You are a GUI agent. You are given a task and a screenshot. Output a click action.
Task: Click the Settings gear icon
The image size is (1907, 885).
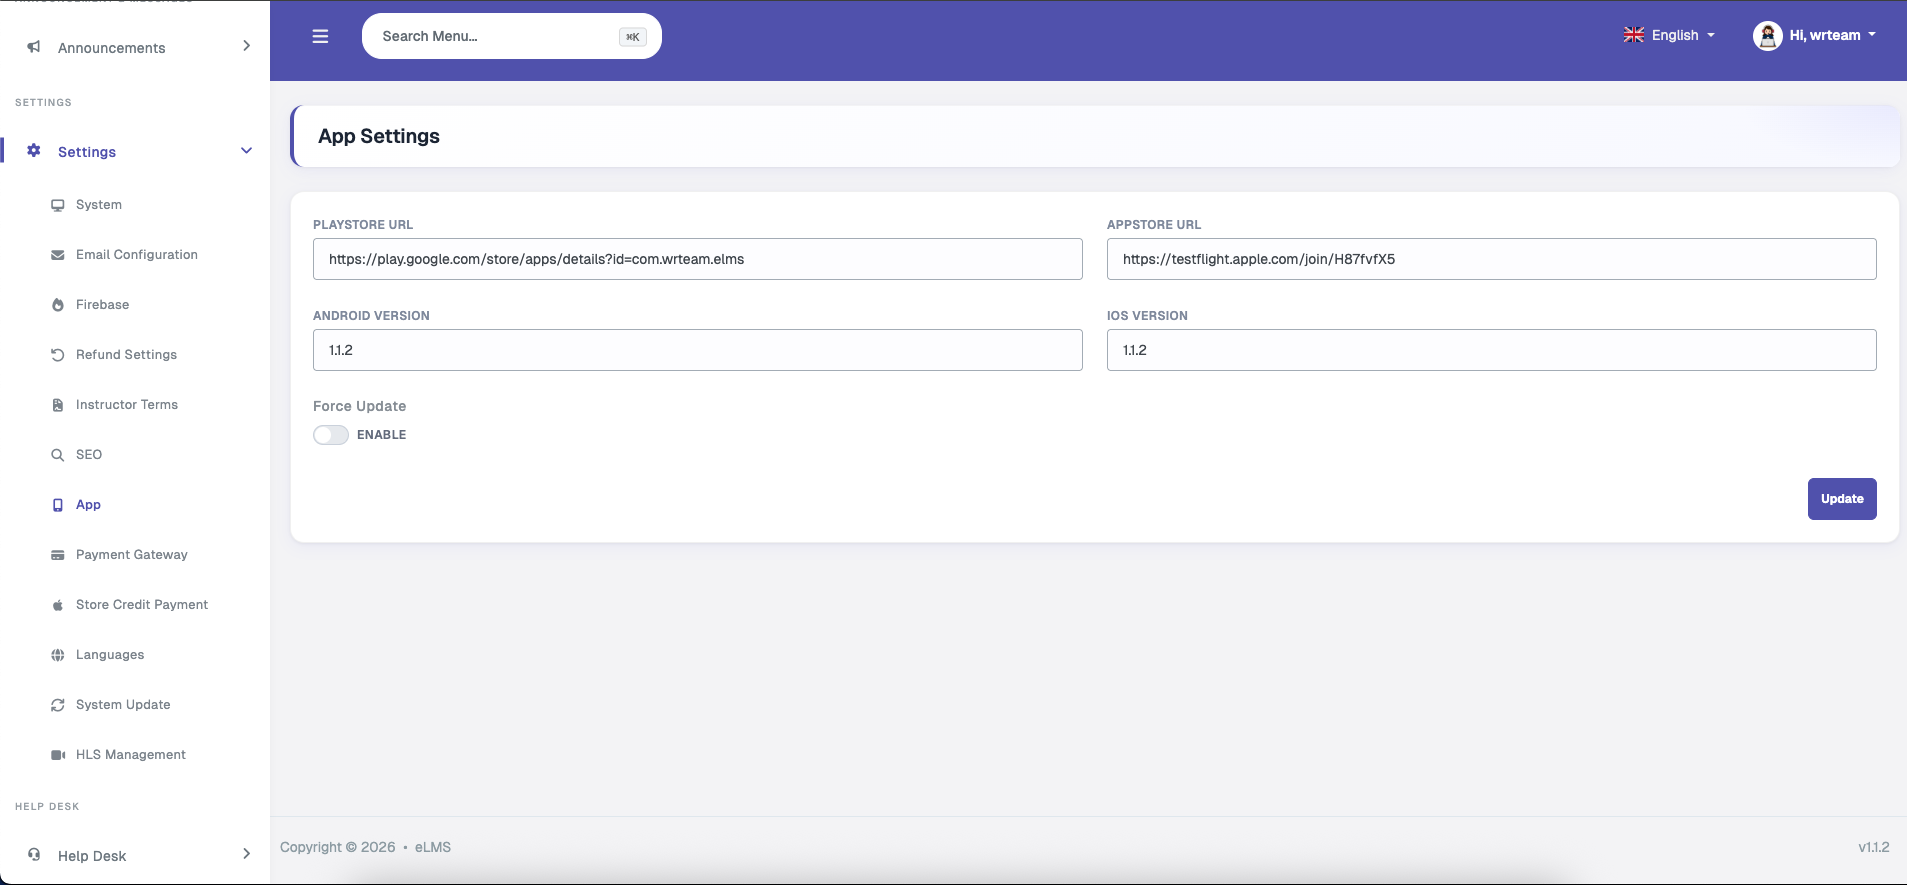click(34, 150)
